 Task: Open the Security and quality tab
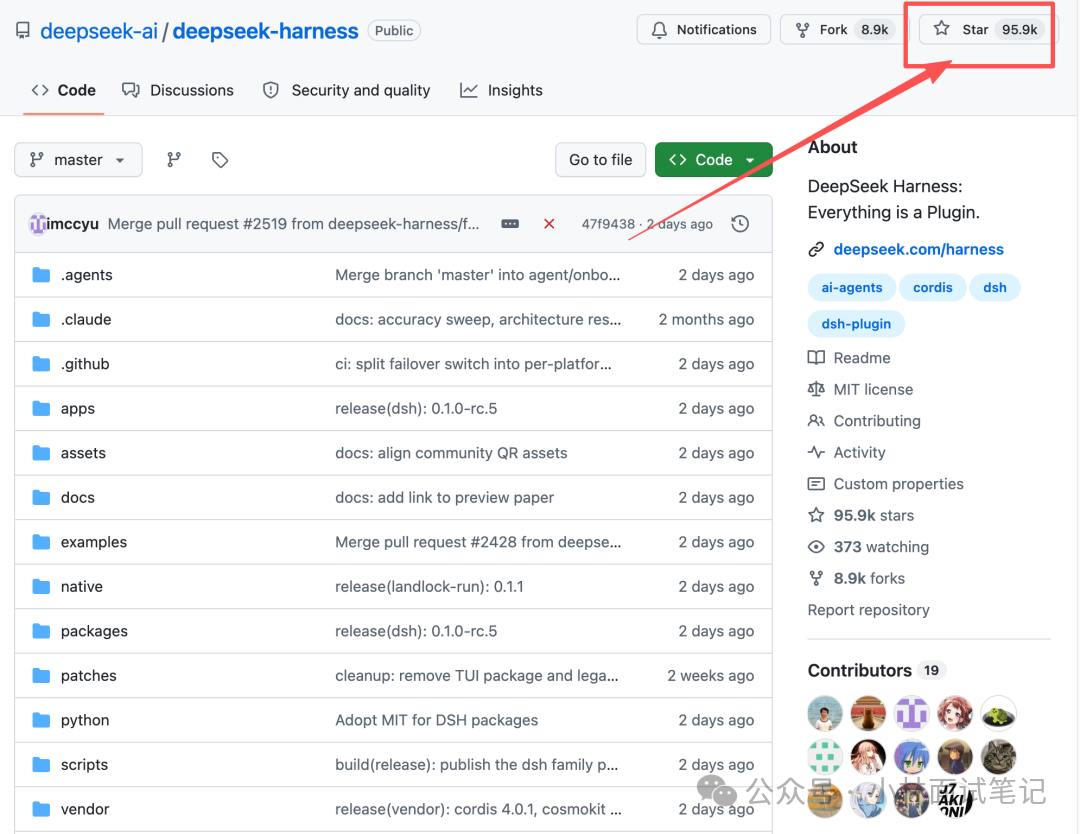346,90
